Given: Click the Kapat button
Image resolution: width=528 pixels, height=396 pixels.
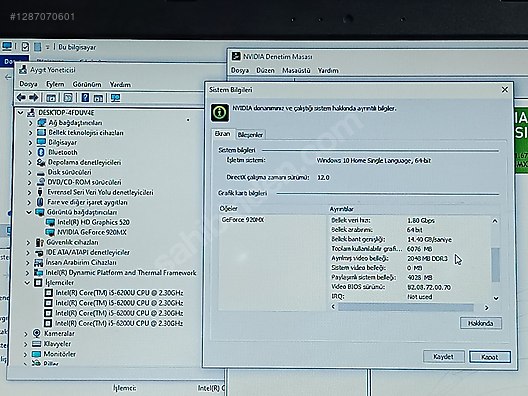Looking at the screenshot, I should pyautogui.click(x=490, y=357).
